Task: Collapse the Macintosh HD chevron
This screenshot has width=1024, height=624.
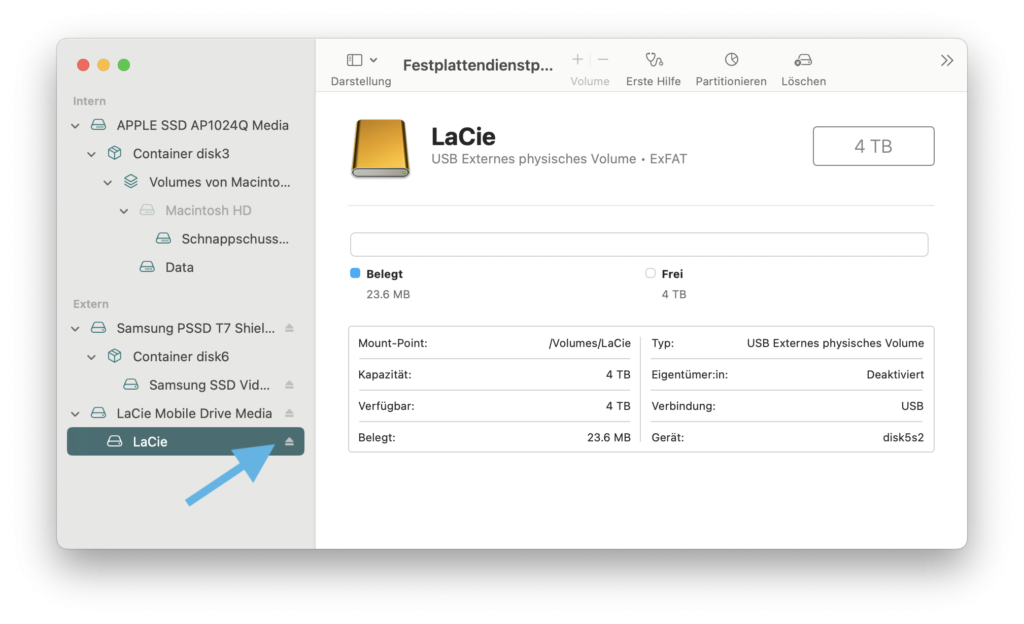Action: [125, 211]
